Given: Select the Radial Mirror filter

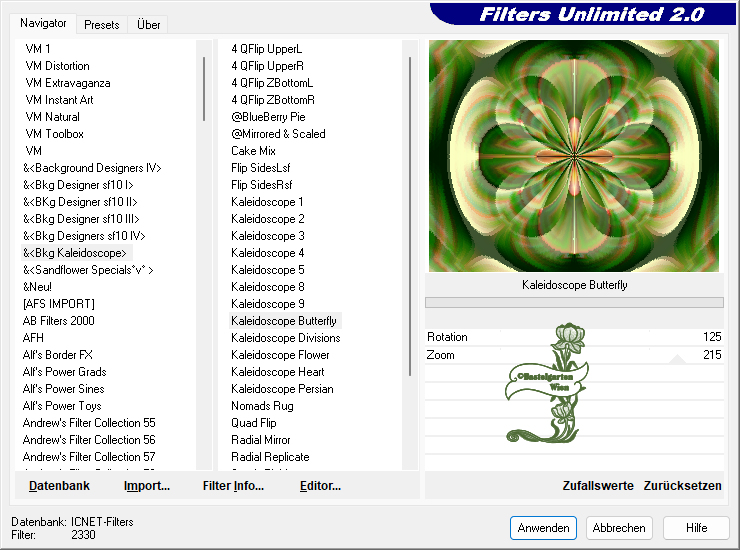Looking at the screenshot, I should click(260, 440).
